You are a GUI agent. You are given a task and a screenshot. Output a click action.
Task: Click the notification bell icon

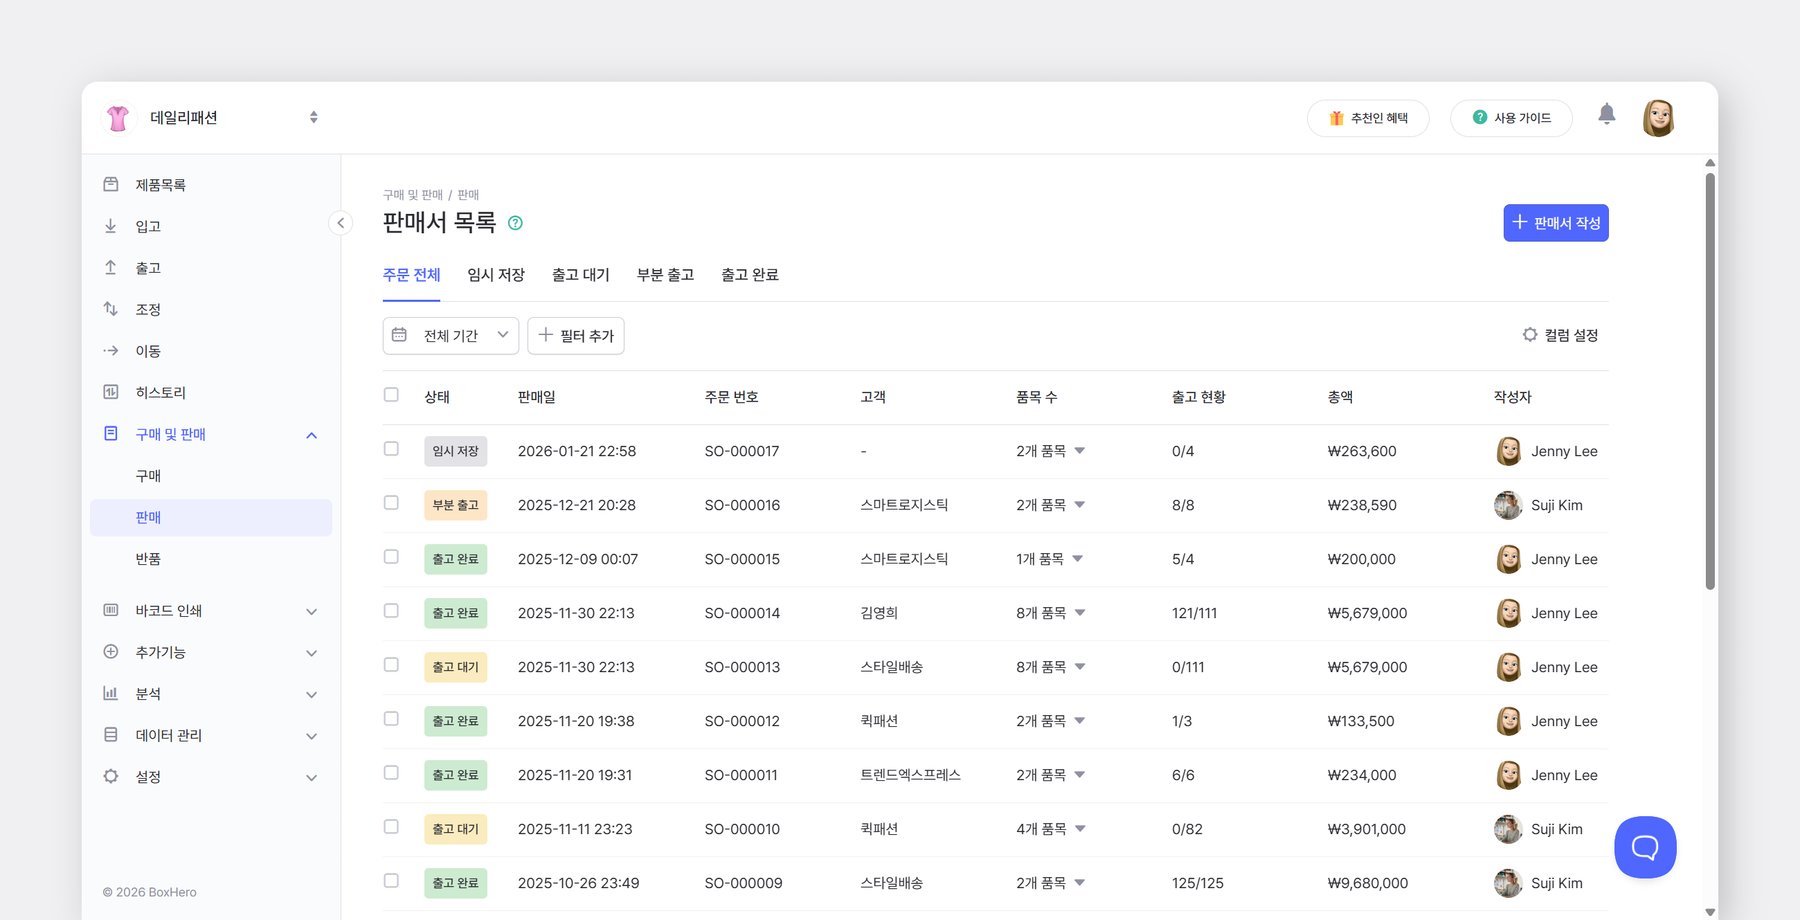[x=1606, y=115]
